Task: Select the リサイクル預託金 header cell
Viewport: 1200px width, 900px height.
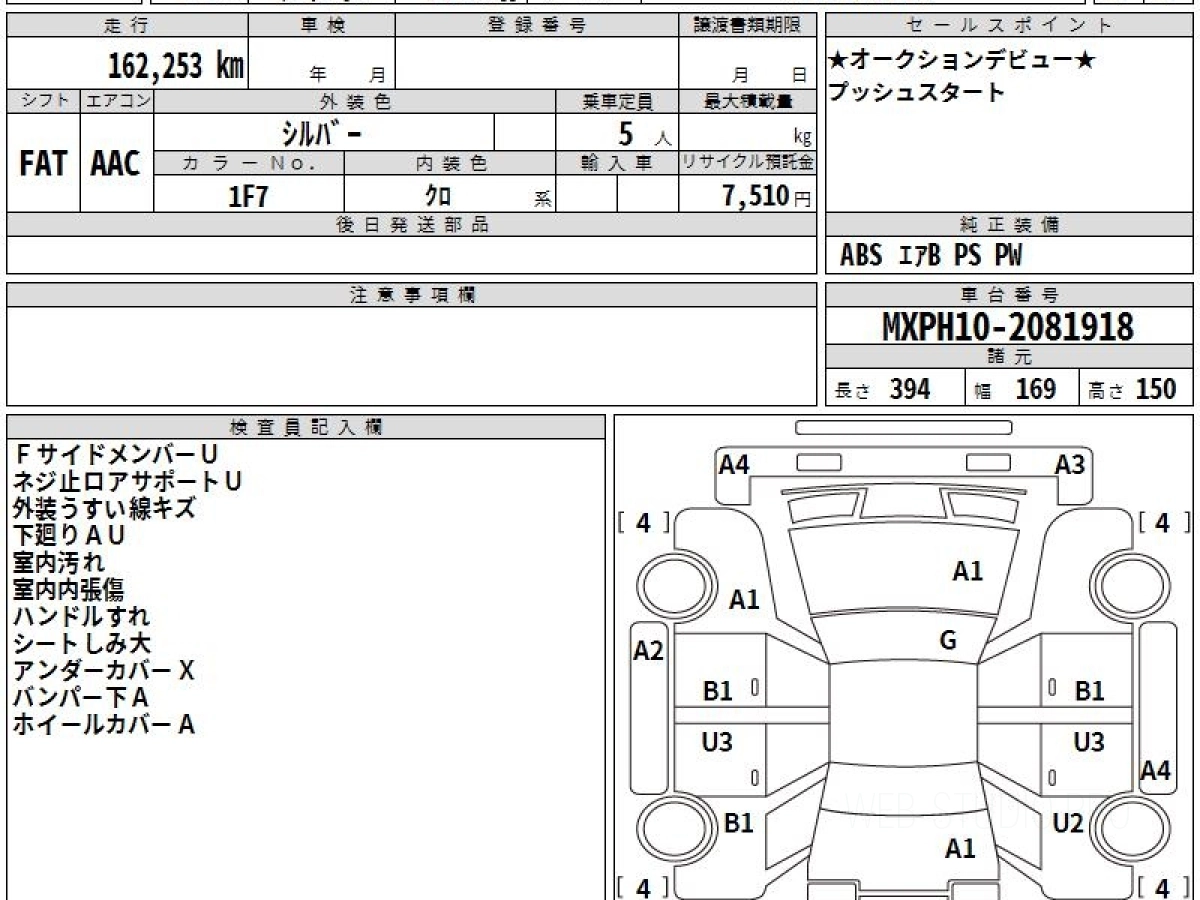Action: pyautogui.click(x=747, y=163)
